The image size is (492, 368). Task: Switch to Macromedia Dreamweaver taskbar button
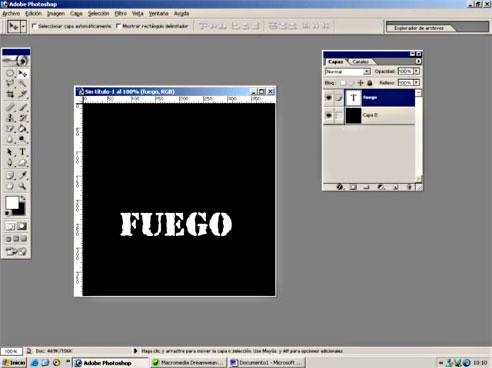[x=188, y=362]
